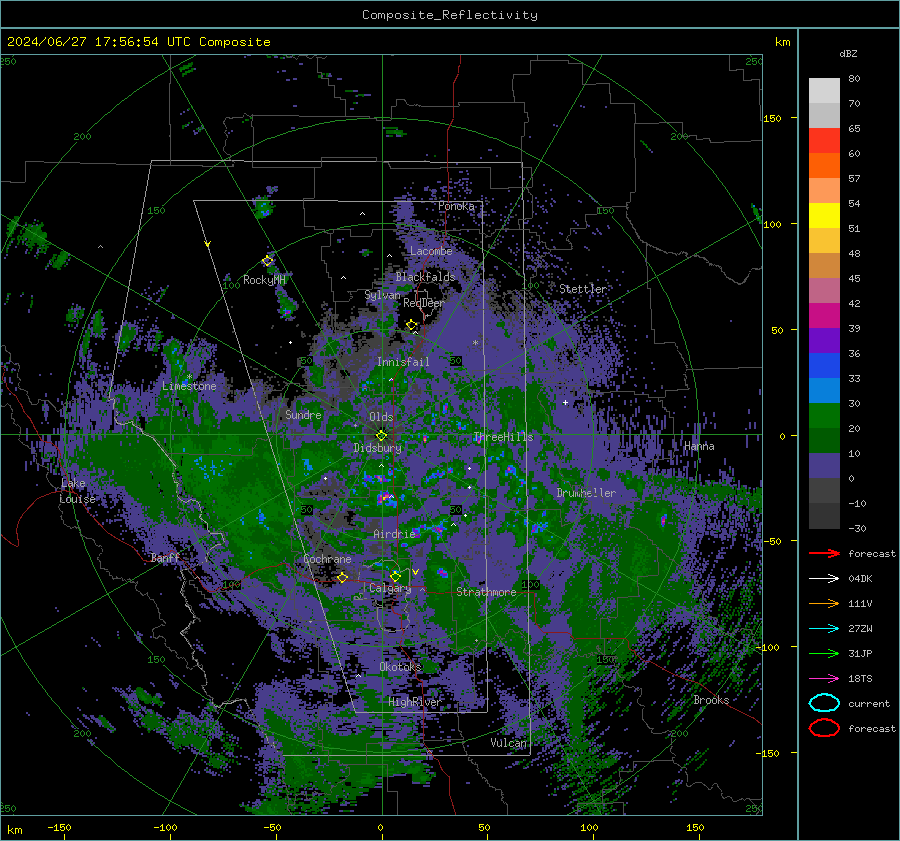The width and height of the screenshot is (900, 841).
Task: Click the km unit label at bottom-left
Action: tap(14, 830)
